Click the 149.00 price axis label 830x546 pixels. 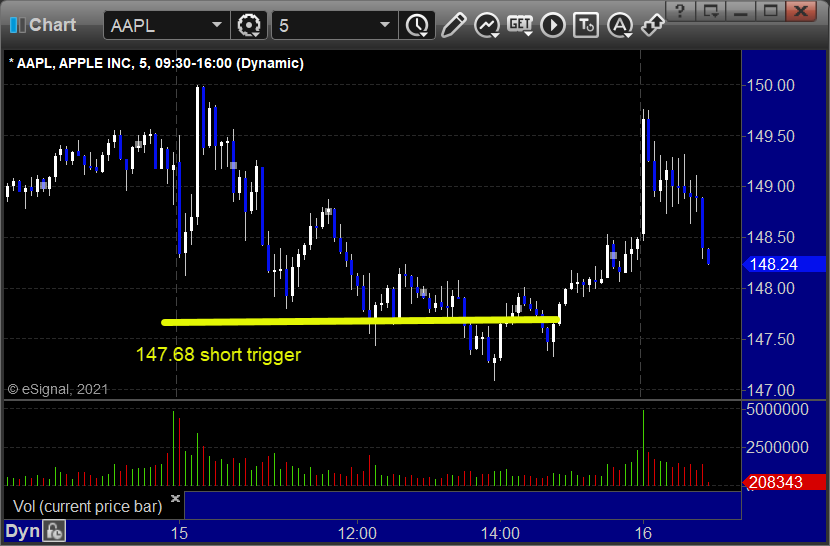tap(770, 186)
